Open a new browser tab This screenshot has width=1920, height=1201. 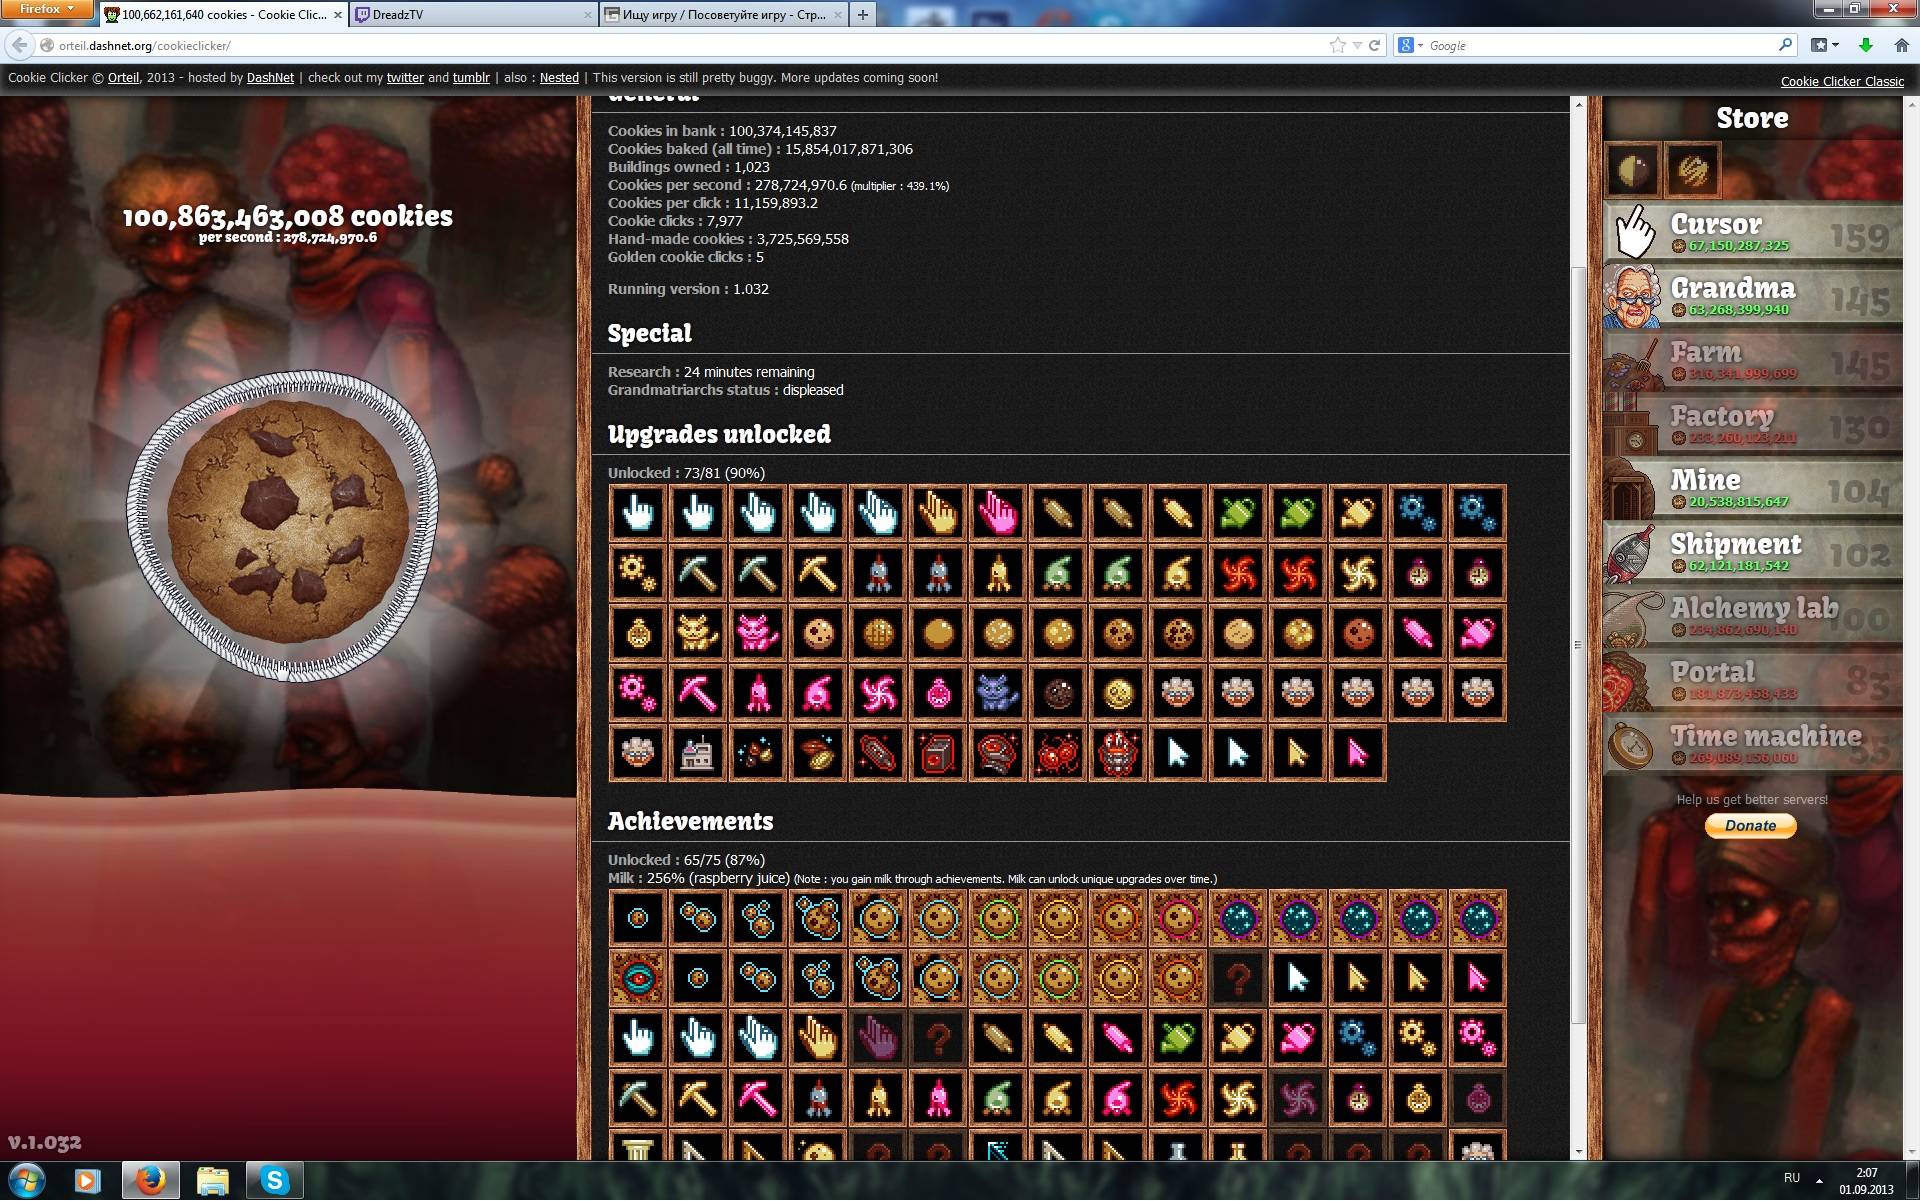pyautogui.click(x=862, y=15)
